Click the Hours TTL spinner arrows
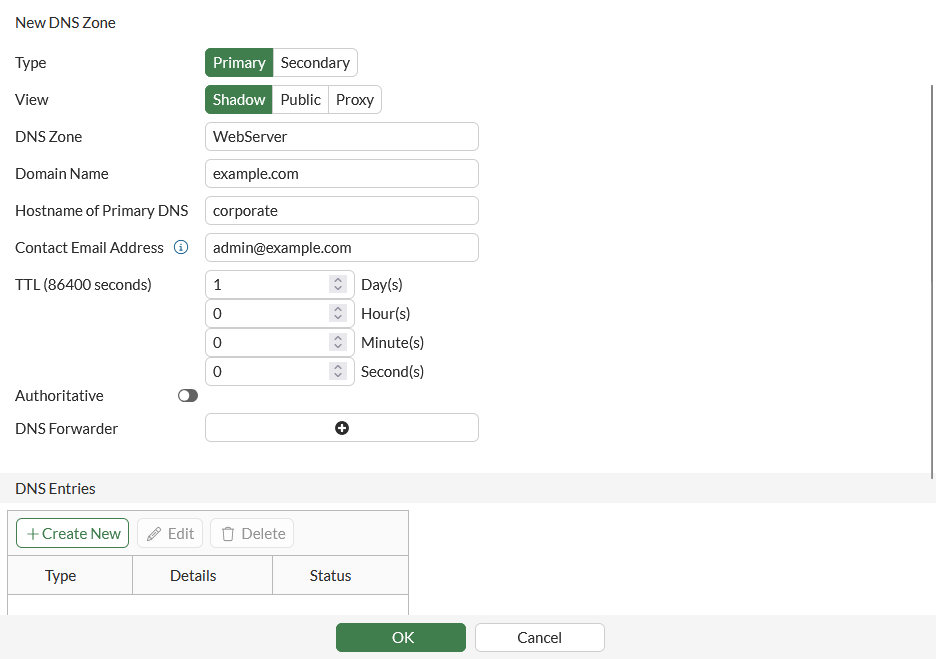The width and height of the screenshot is (936, 659). [338, 314]
